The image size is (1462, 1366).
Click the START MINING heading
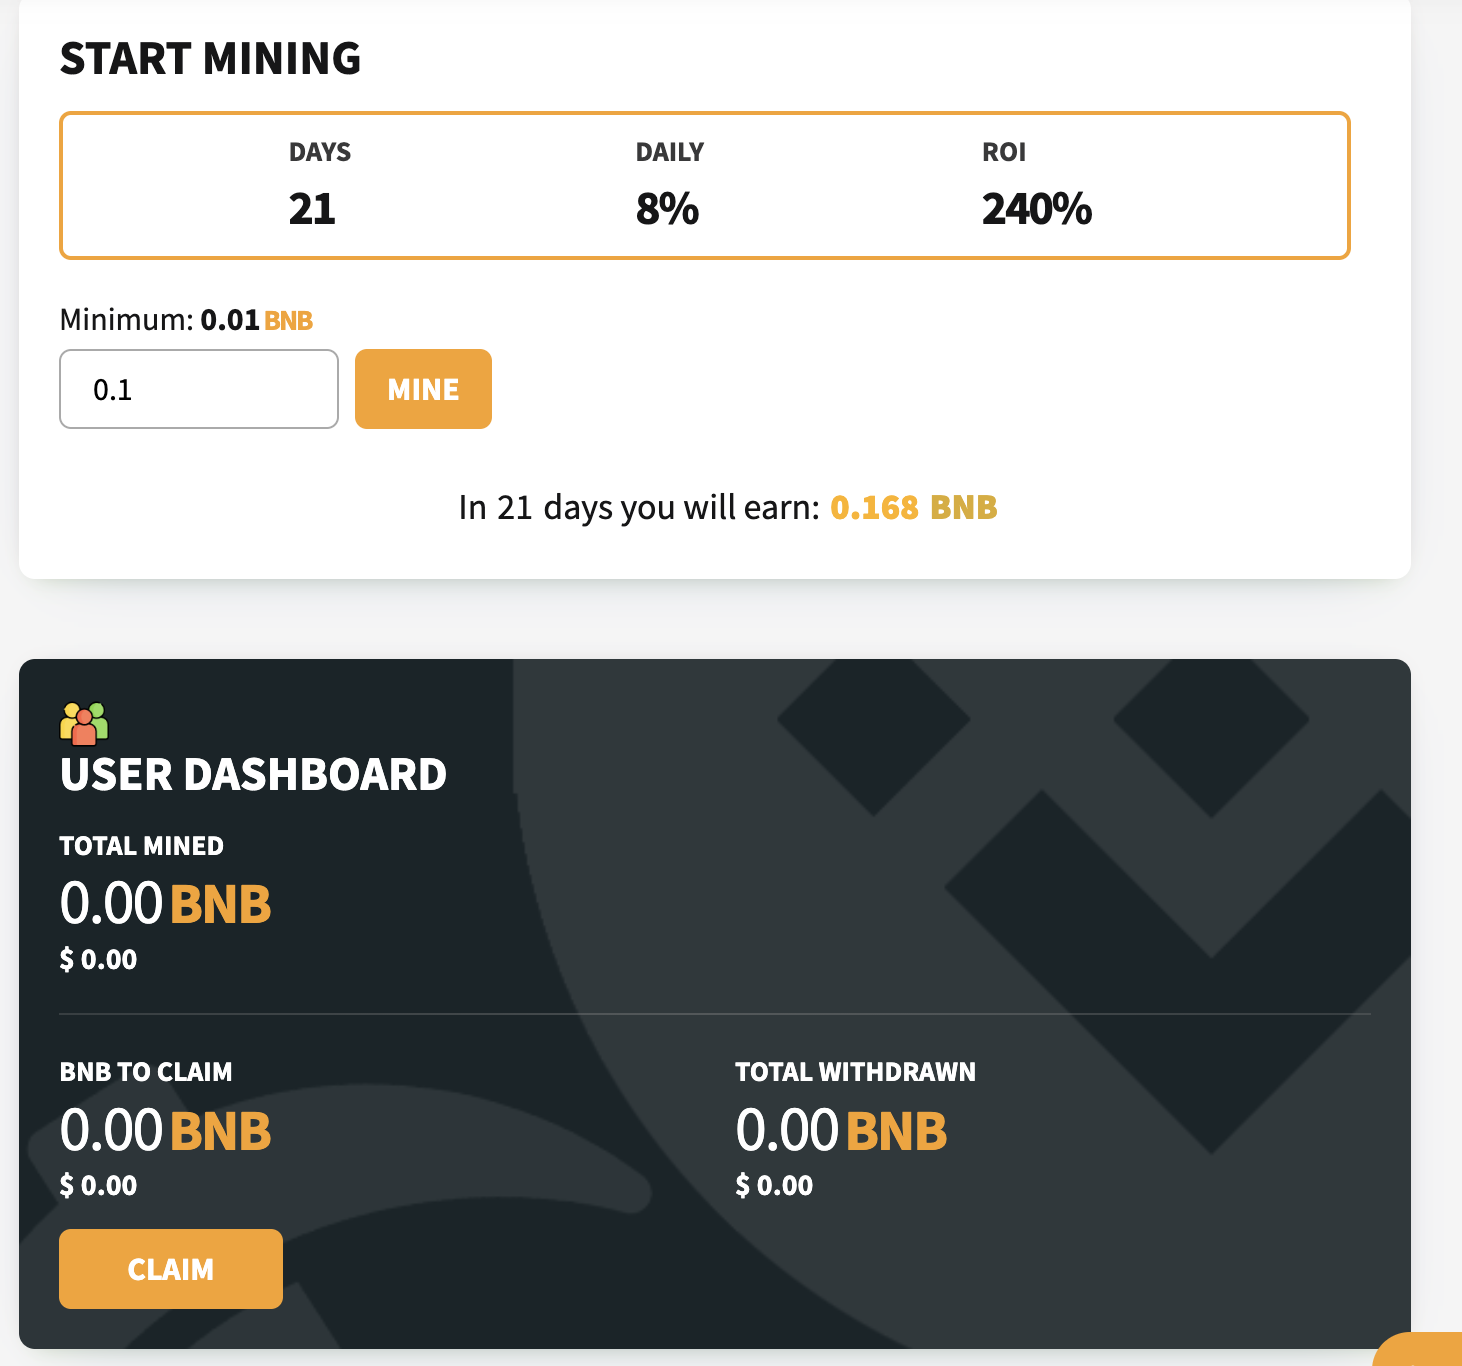pyautogui.click(x=210, y=59)
